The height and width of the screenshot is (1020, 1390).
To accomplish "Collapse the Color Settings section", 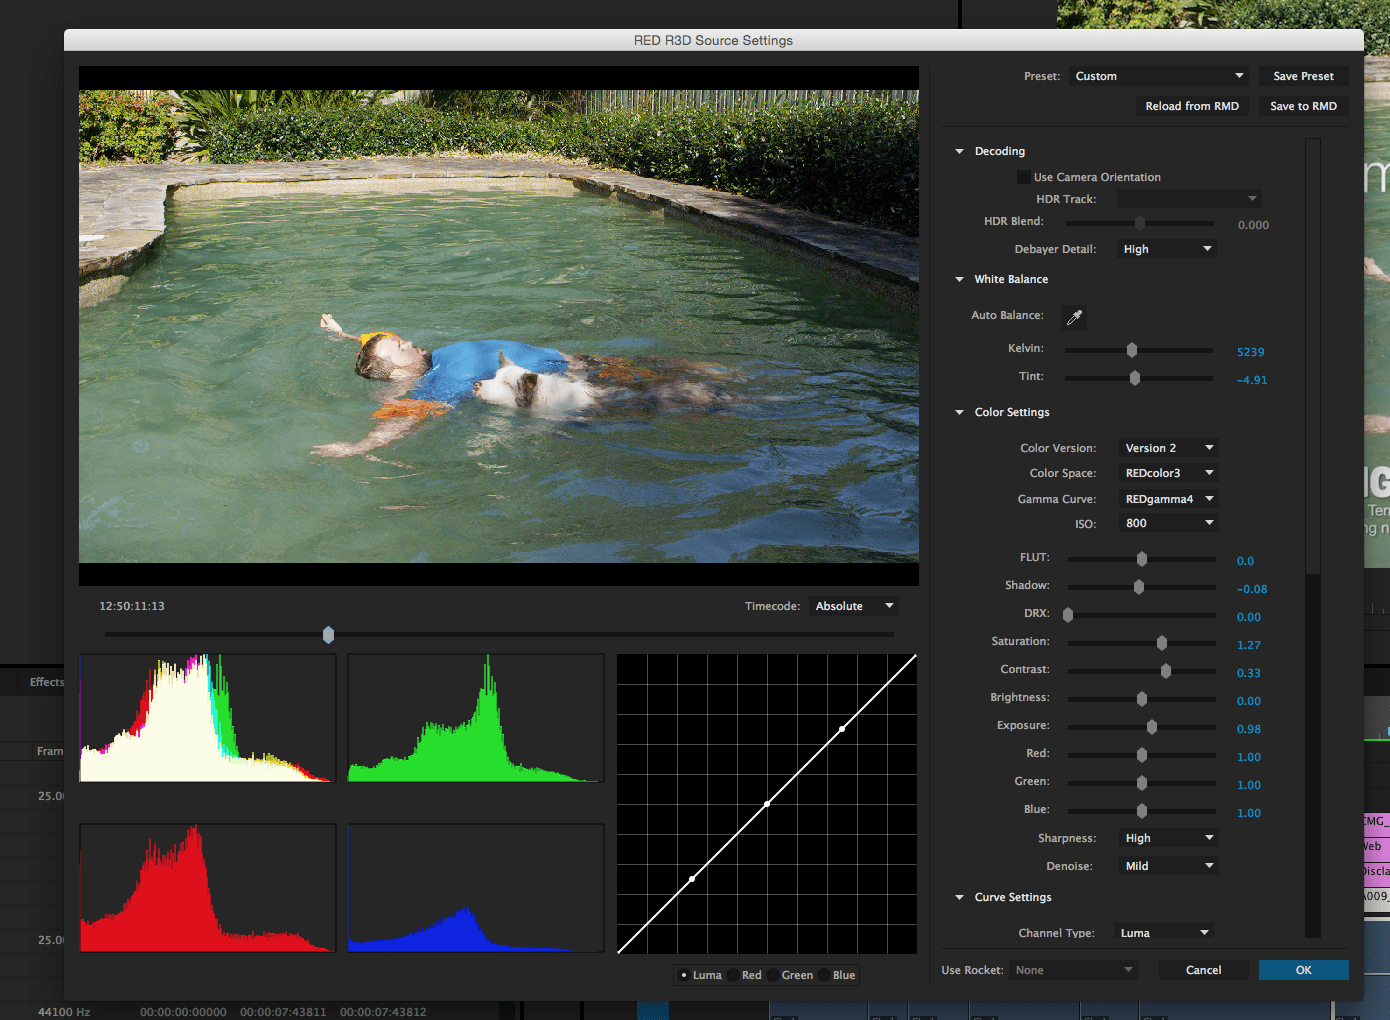I will [x=960, y=413].
